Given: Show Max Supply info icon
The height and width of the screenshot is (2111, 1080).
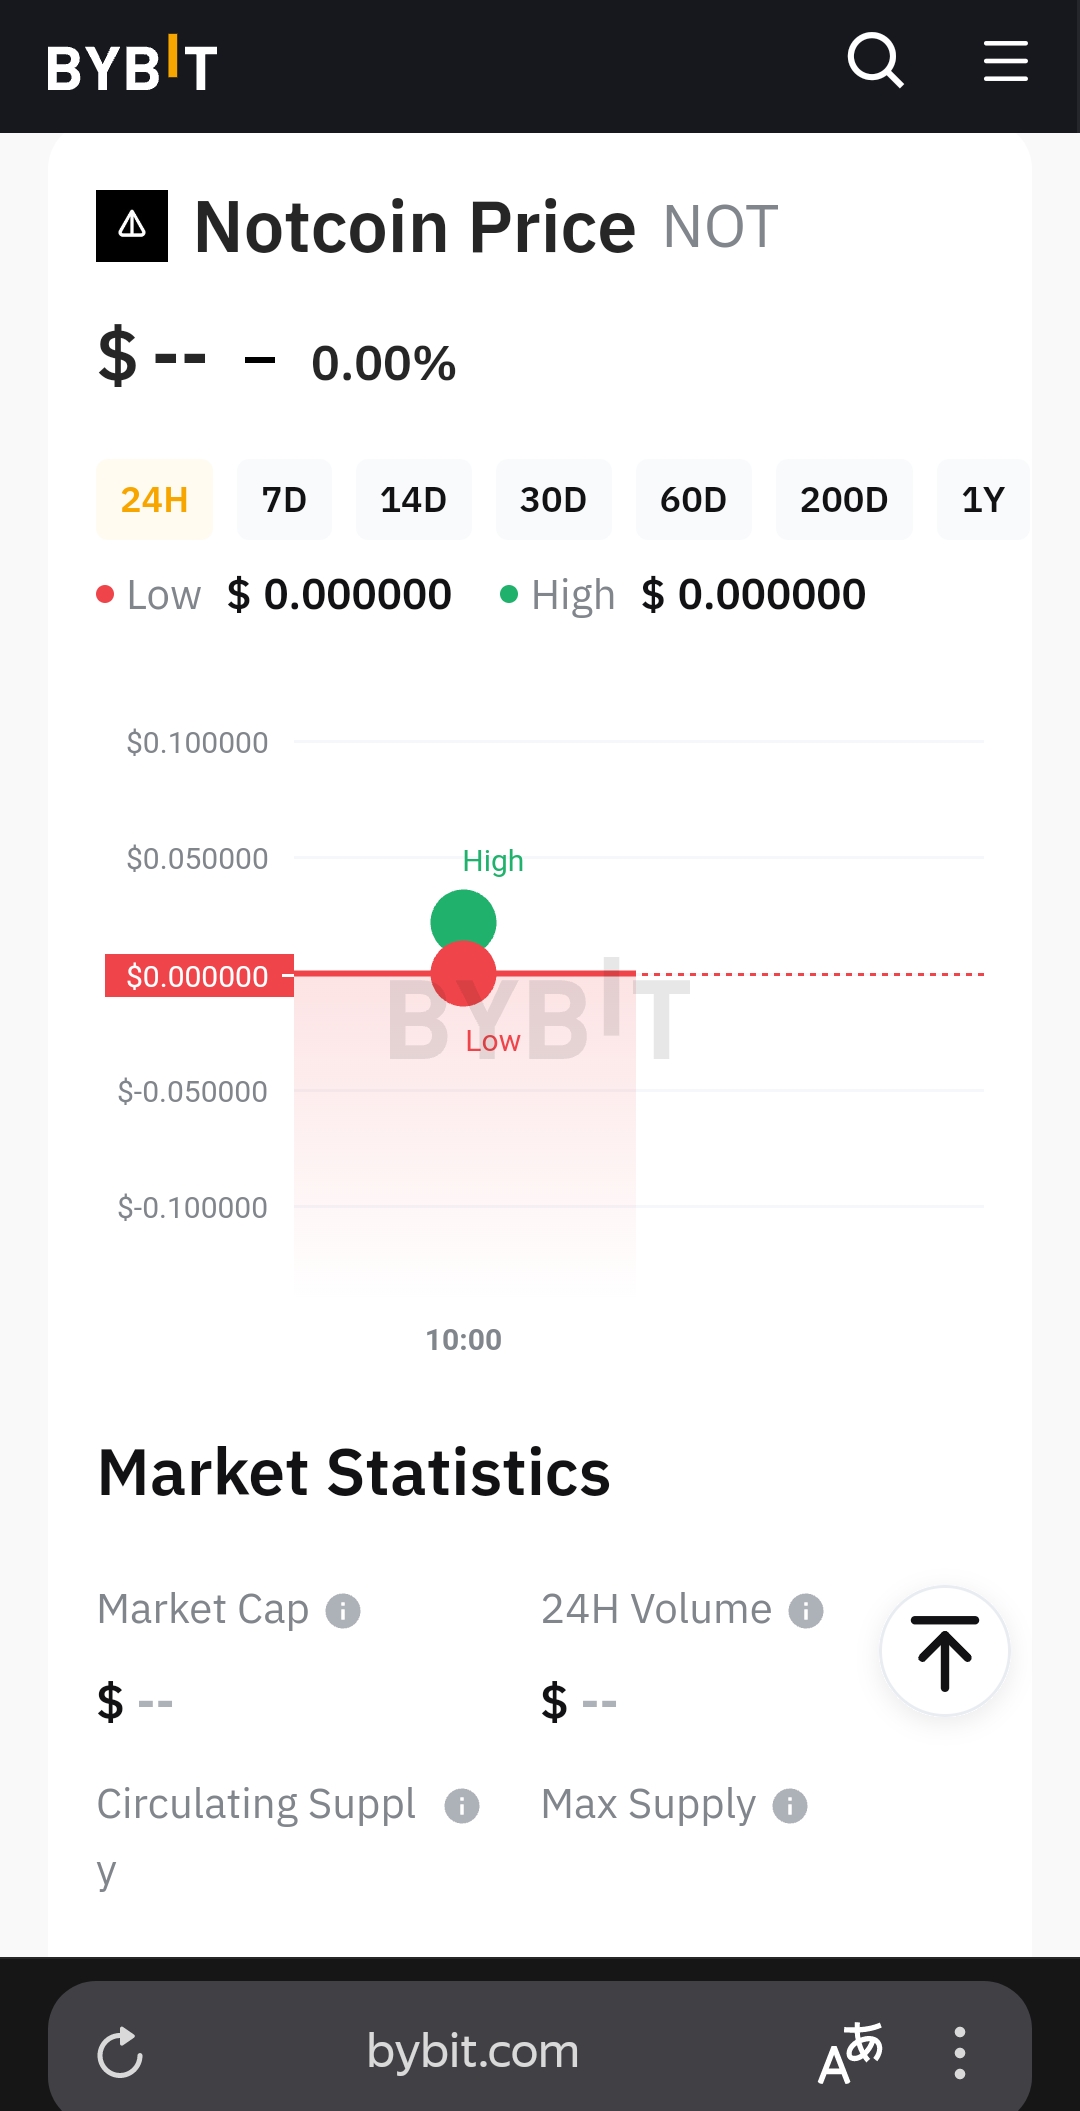Looking at the screenshot, I should tap(790, 1806).
